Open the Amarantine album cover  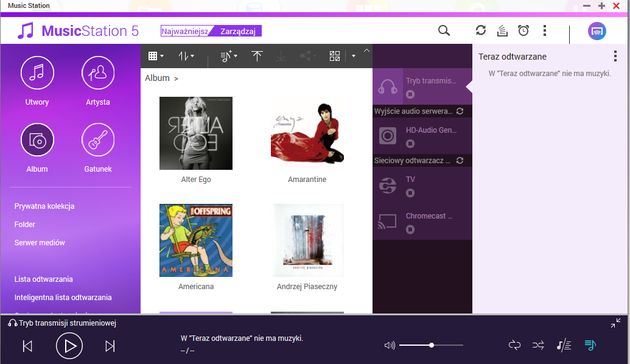(307, 133)
